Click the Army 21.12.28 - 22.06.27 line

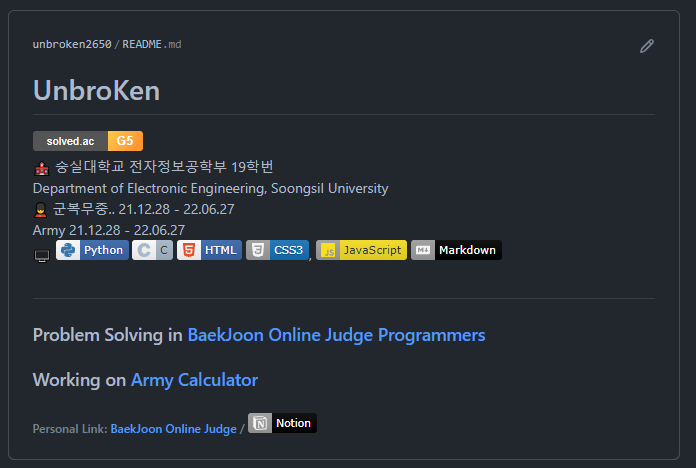109,230
